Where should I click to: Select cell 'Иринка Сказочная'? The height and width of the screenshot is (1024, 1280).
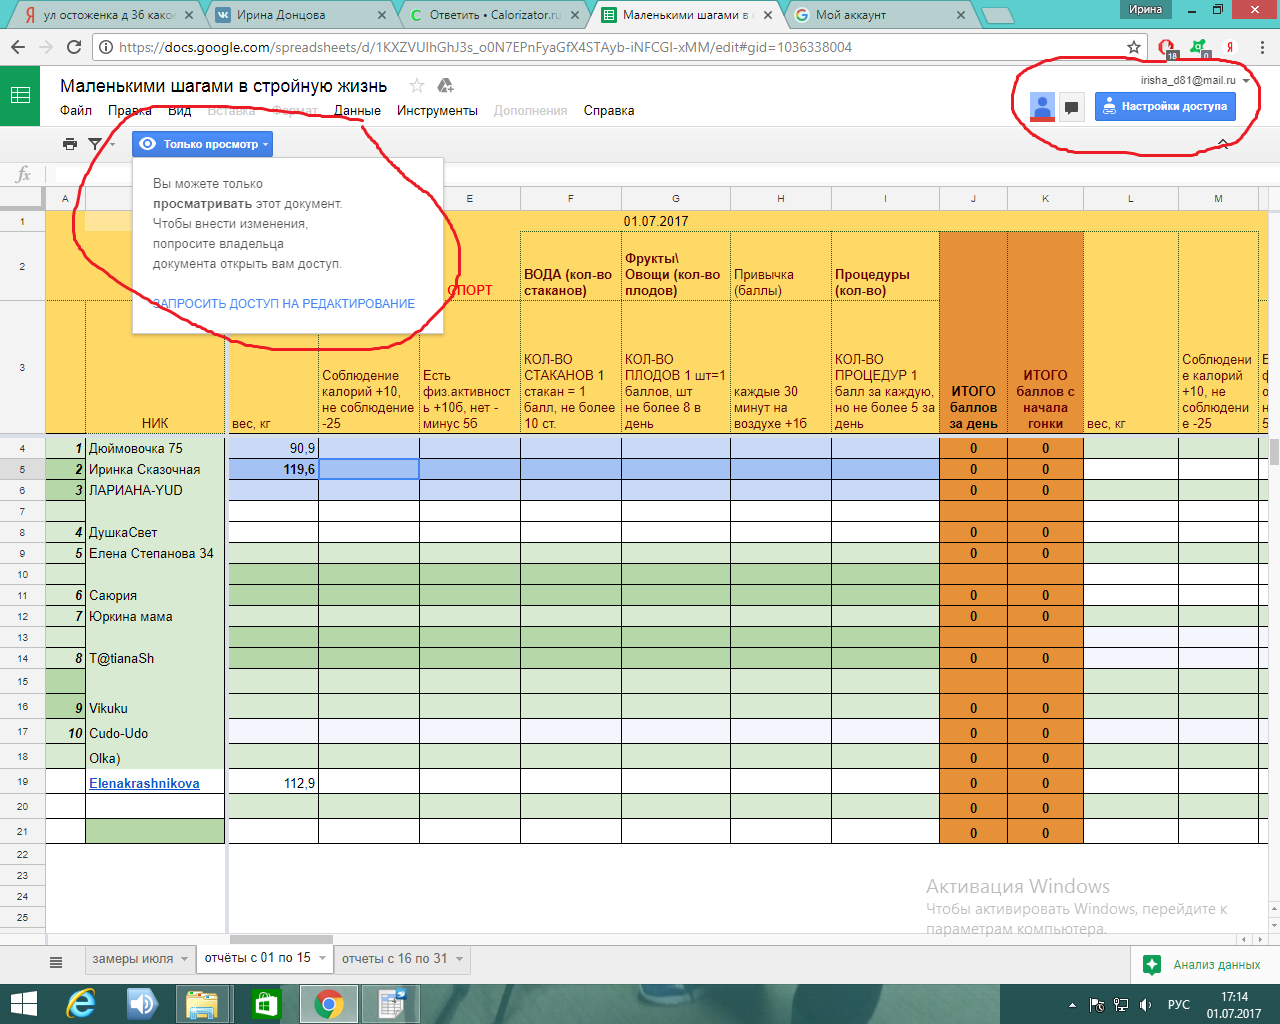click(155, 469)
